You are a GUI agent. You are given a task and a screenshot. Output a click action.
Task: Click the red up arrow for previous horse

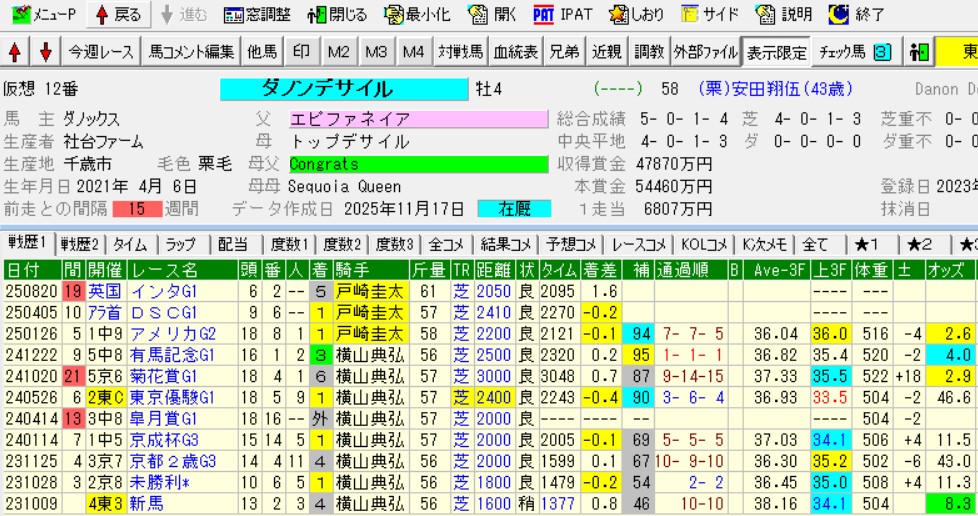[x=15, y=53]
